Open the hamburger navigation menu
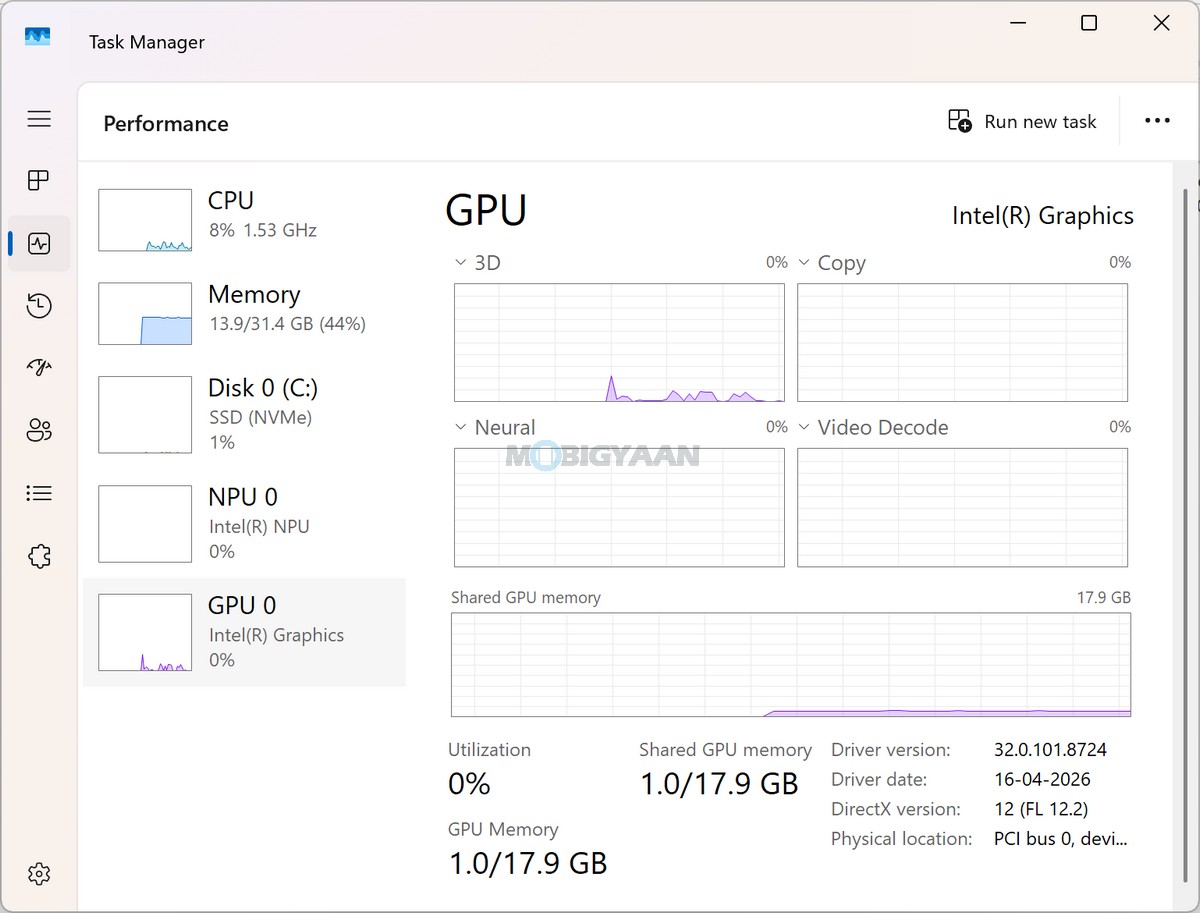 pos(39,119)
